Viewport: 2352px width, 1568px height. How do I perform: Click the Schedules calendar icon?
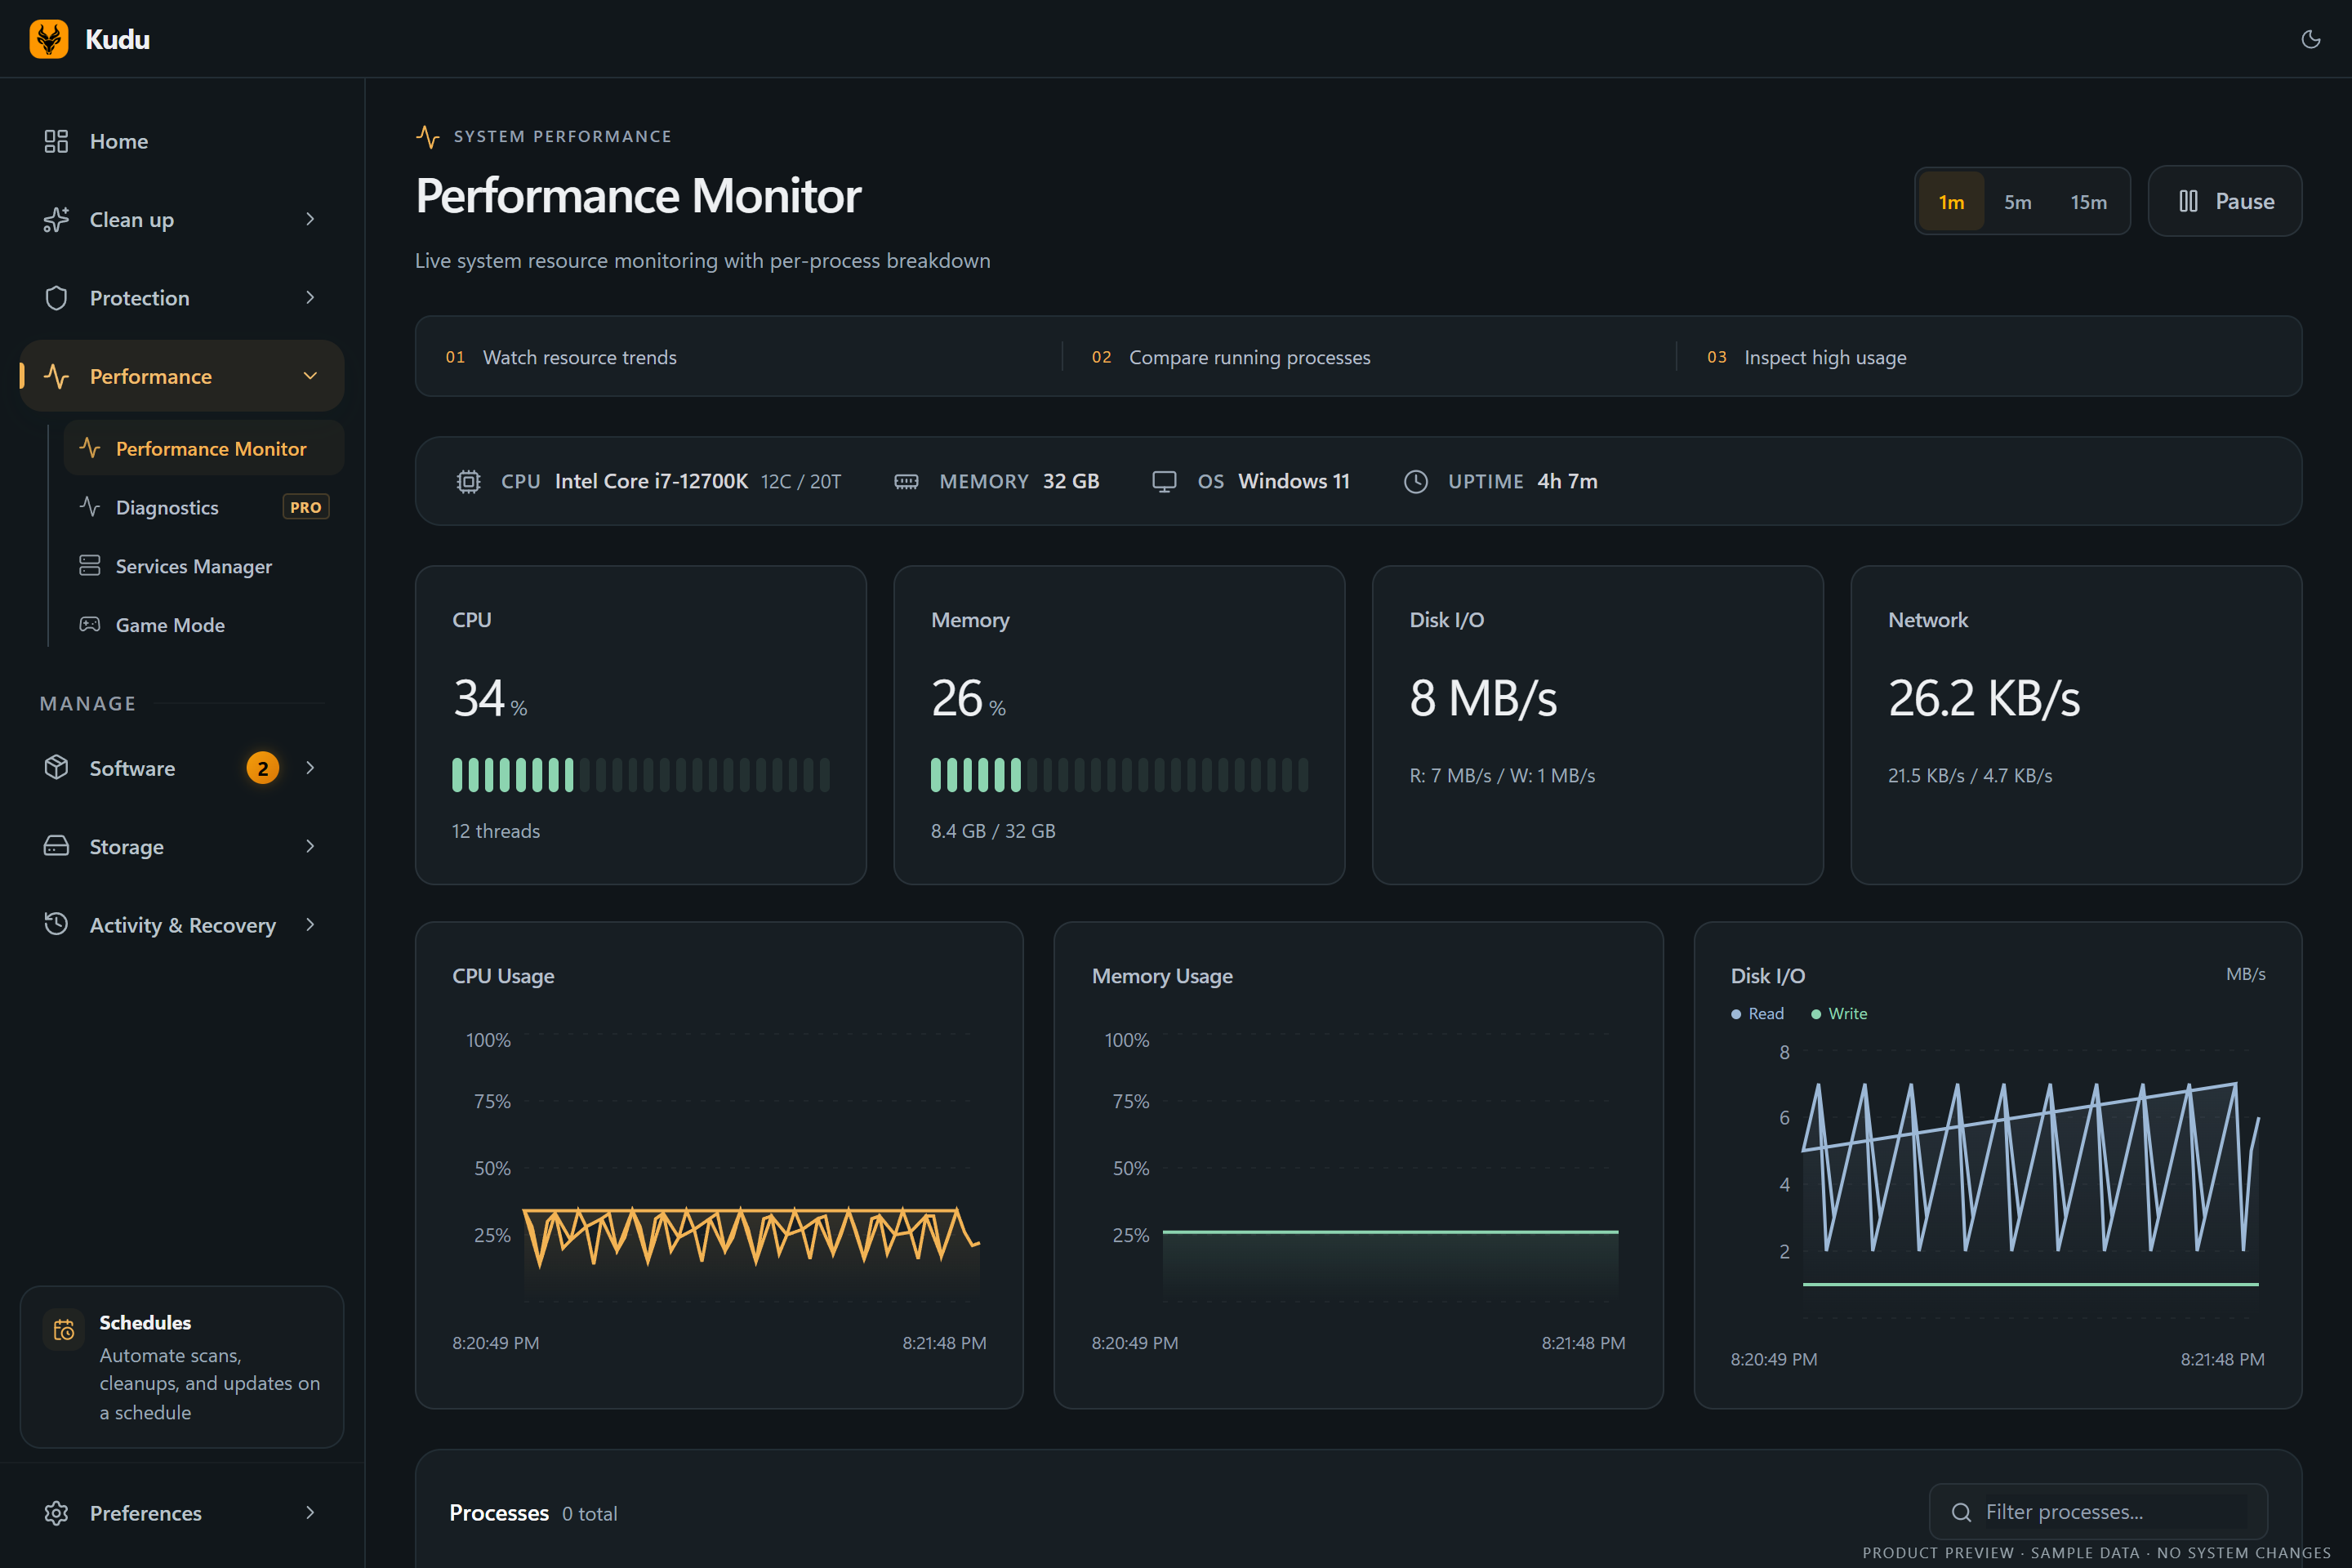pyautogui.click(x=64, y=1330)
